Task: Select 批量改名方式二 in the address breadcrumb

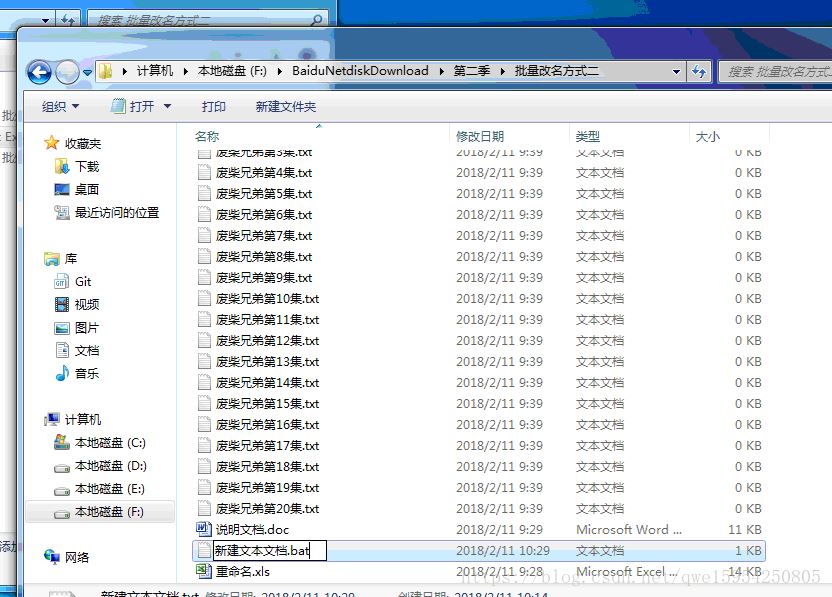Action: pyautogui.click(x=557, y=71)
